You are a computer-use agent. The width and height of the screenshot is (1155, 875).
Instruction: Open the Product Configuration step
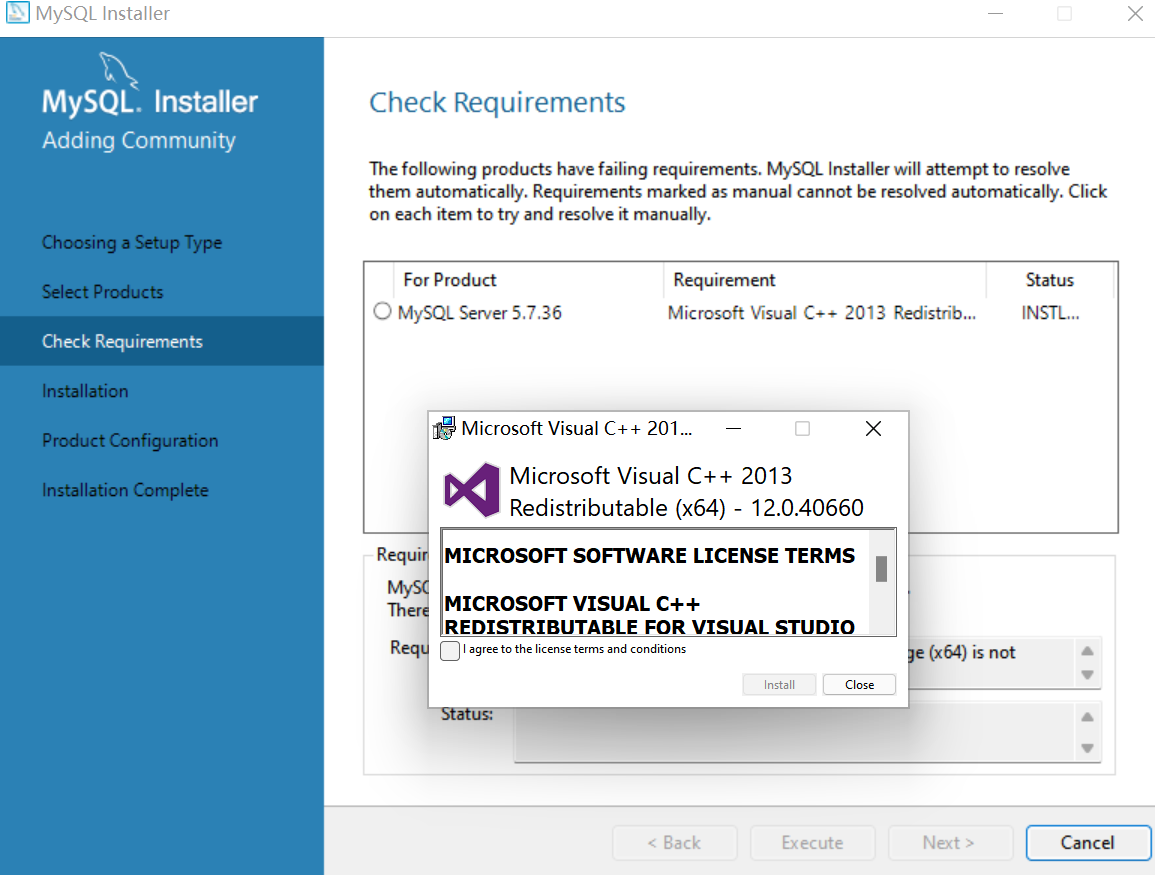click(130, 440)
